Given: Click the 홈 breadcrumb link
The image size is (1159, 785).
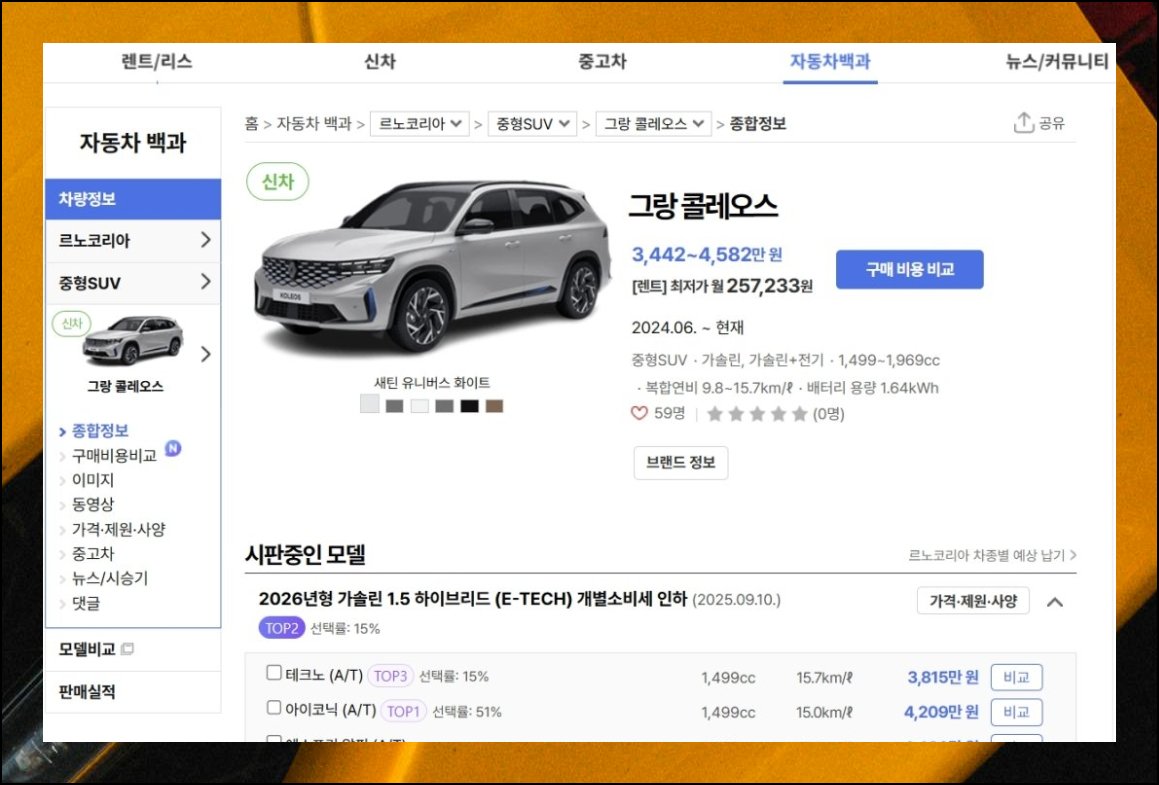Looking at the screenshot, I should (252, 123).
